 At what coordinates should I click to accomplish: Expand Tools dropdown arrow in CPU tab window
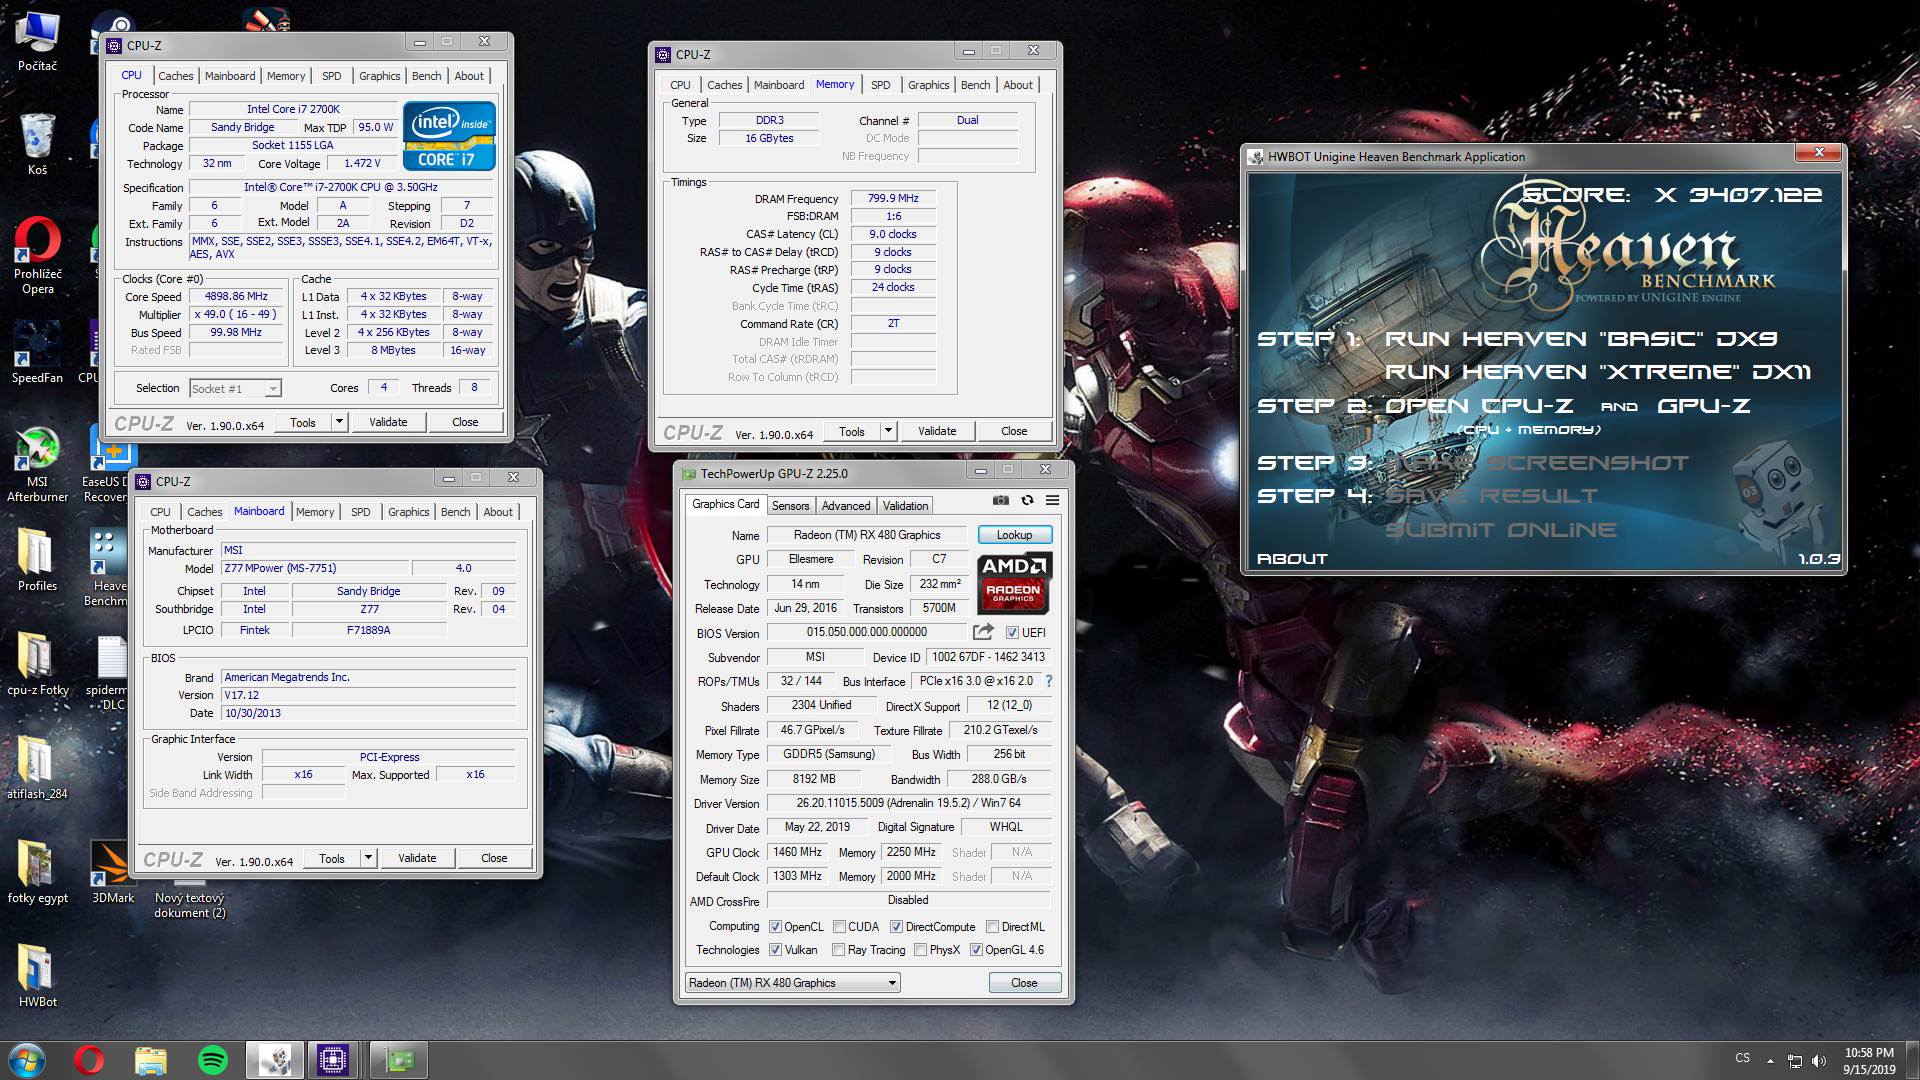(339, 422)
